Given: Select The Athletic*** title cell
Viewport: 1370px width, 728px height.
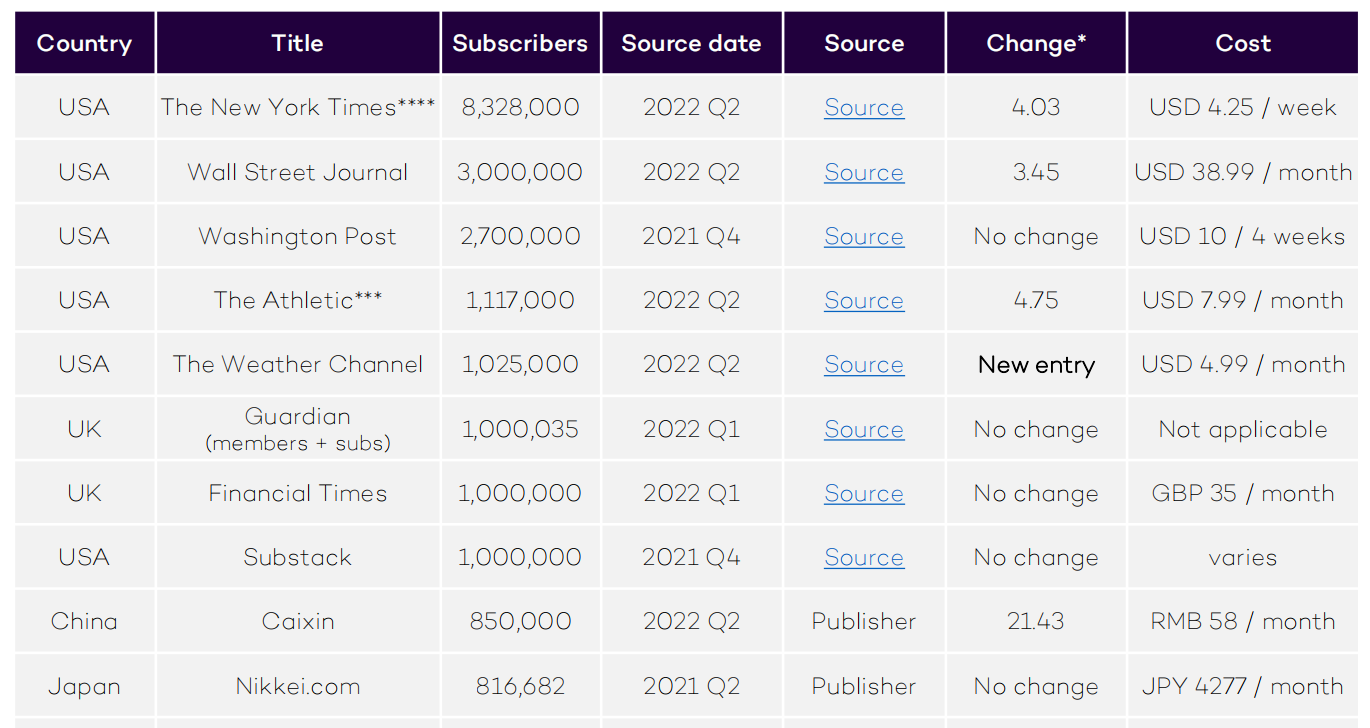Looking at the screenshot, I should click(298, 299).
